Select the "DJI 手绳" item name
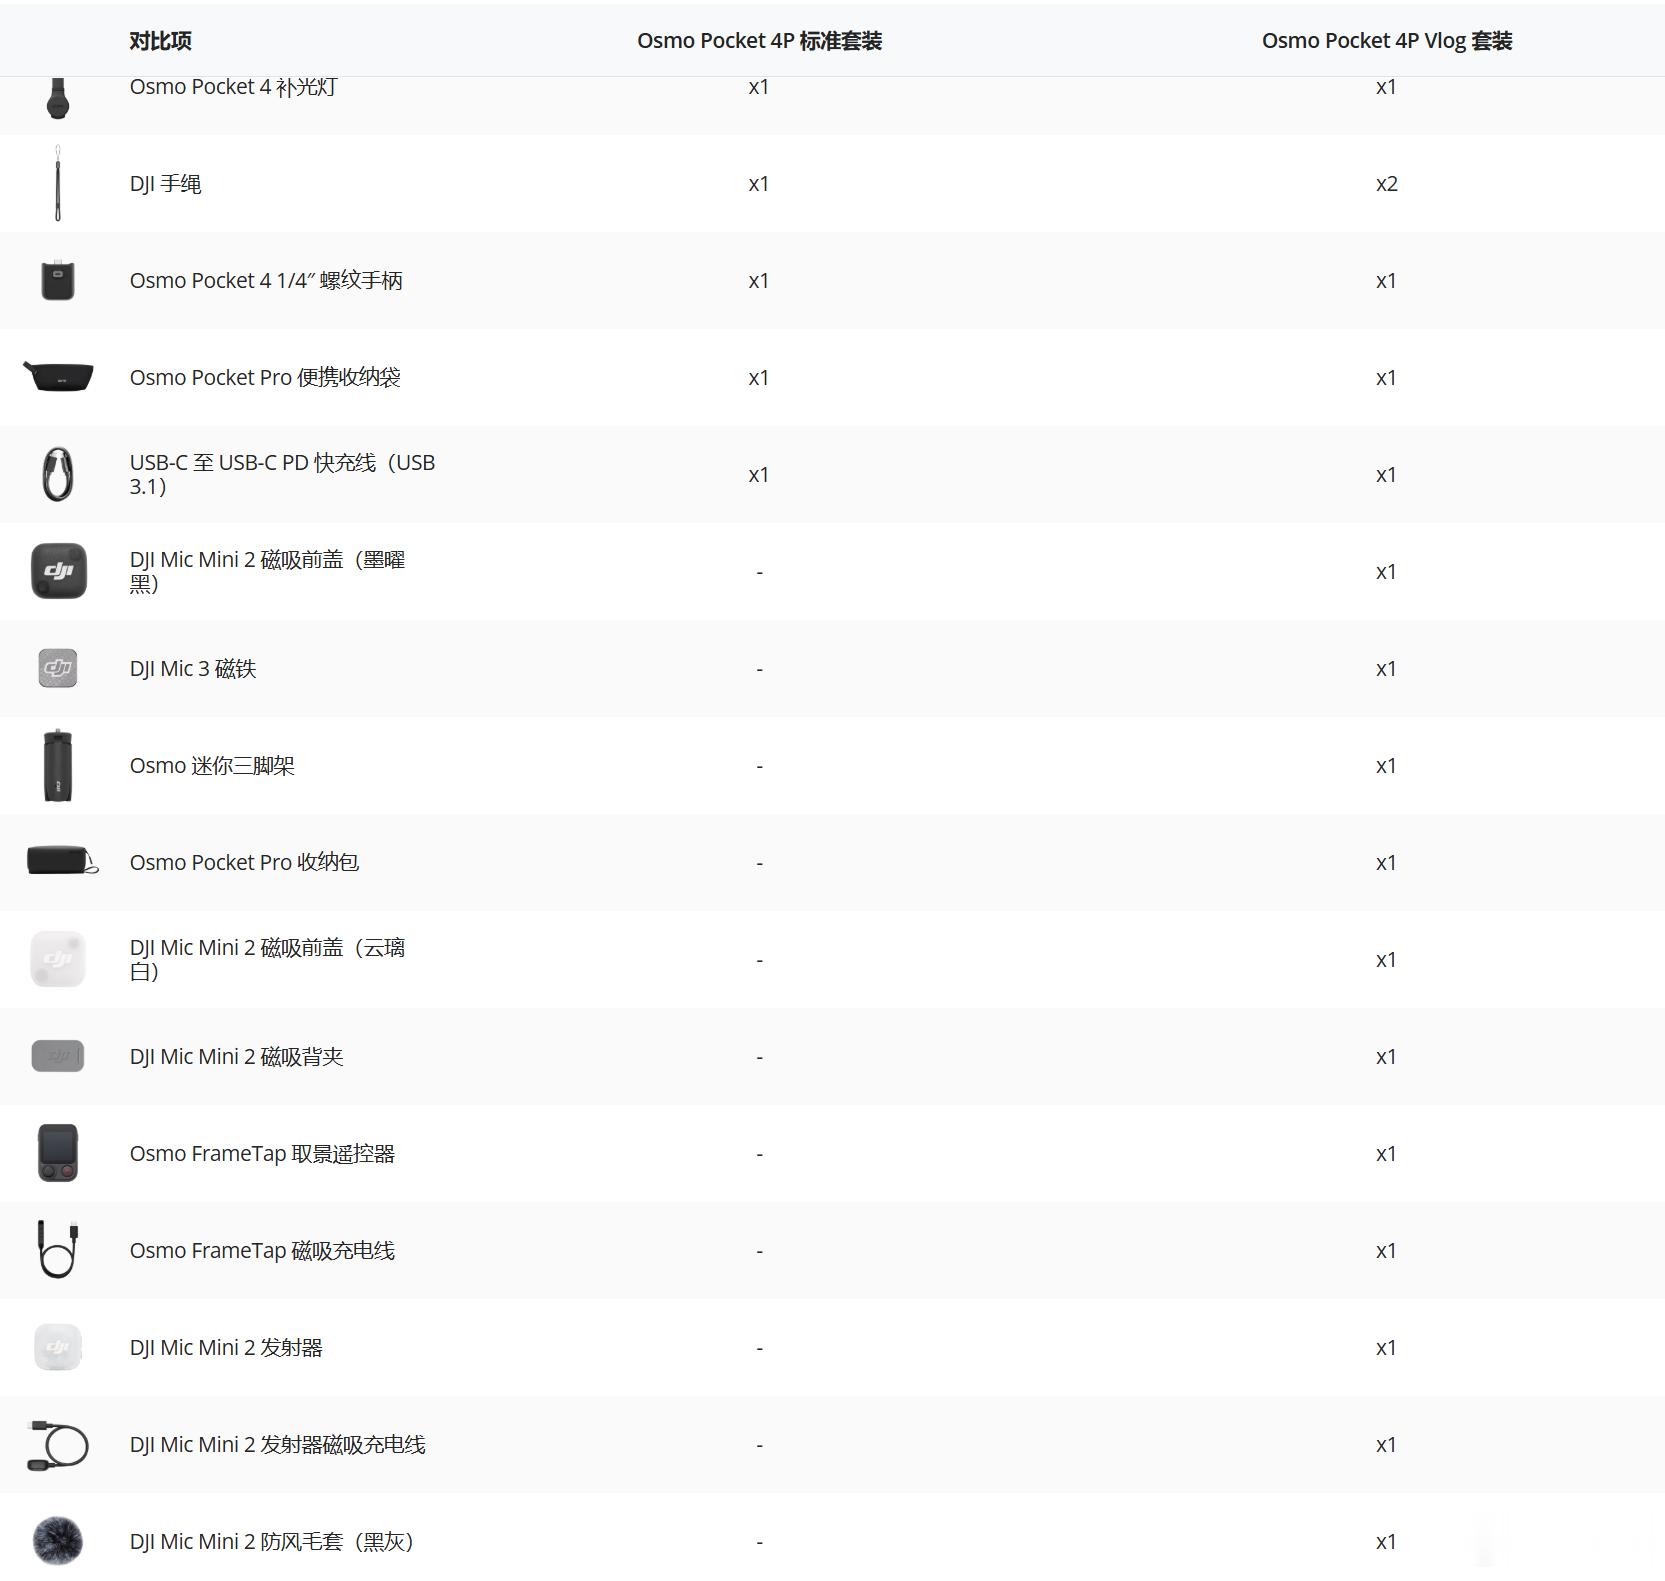 (165, 184)
